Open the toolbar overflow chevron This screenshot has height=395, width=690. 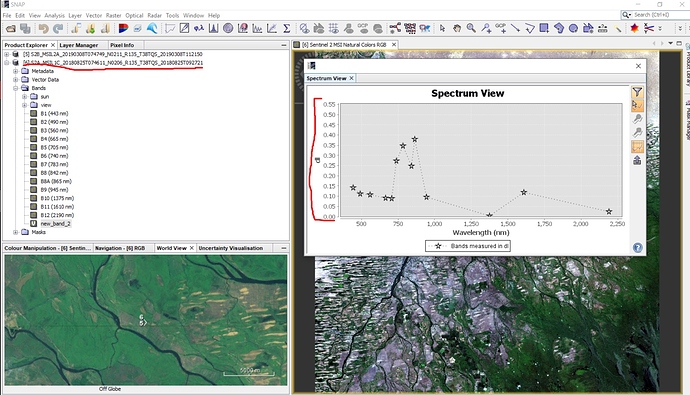(660, 29)
